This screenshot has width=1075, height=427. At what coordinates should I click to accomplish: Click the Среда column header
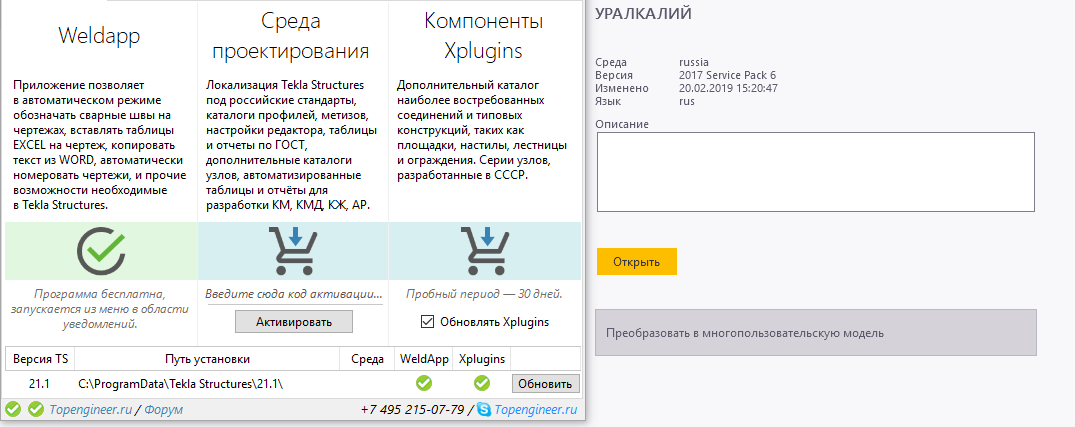367,359
